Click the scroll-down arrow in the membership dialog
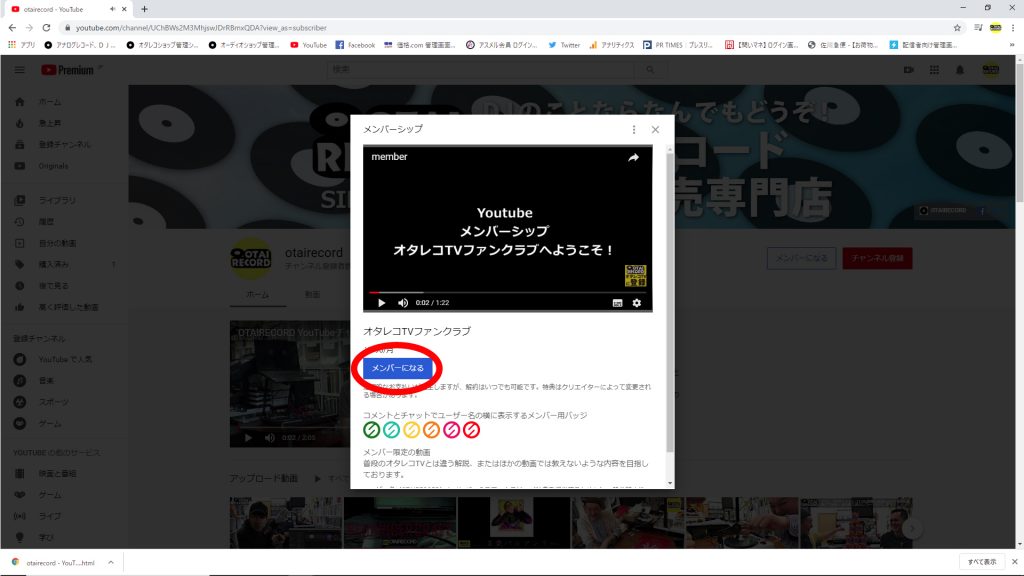 (669, 483)
